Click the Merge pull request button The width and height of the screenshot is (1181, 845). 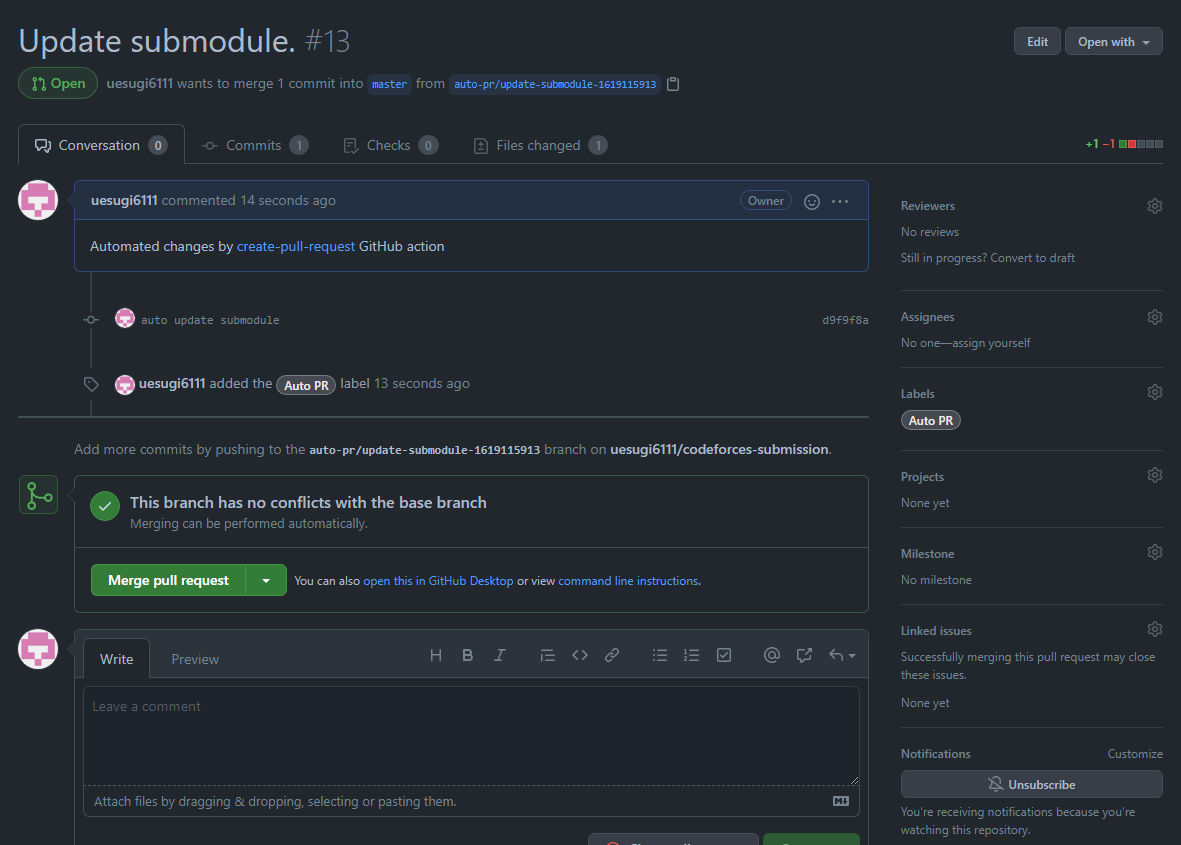168,581
